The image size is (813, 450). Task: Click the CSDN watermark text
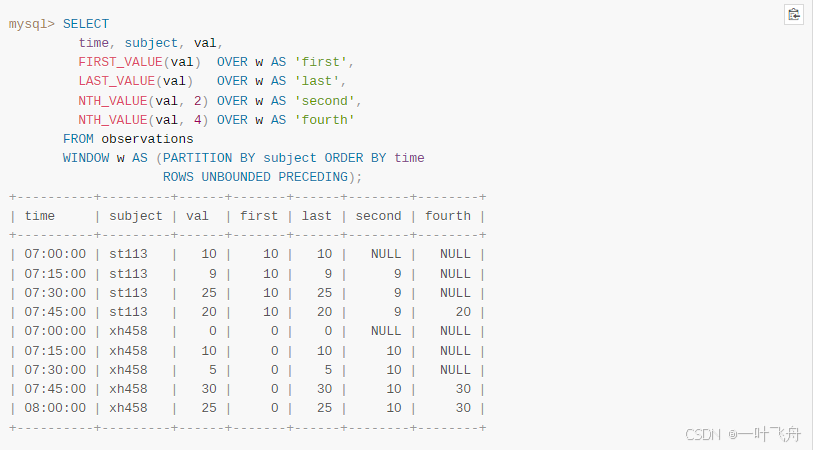click(x=703, y=434)
